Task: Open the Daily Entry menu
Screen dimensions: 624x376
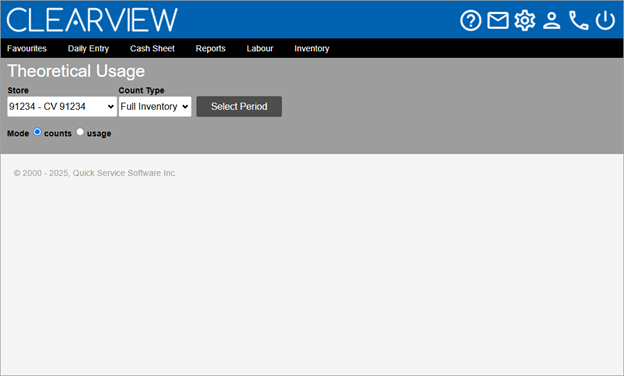Action: coord(88,49)
